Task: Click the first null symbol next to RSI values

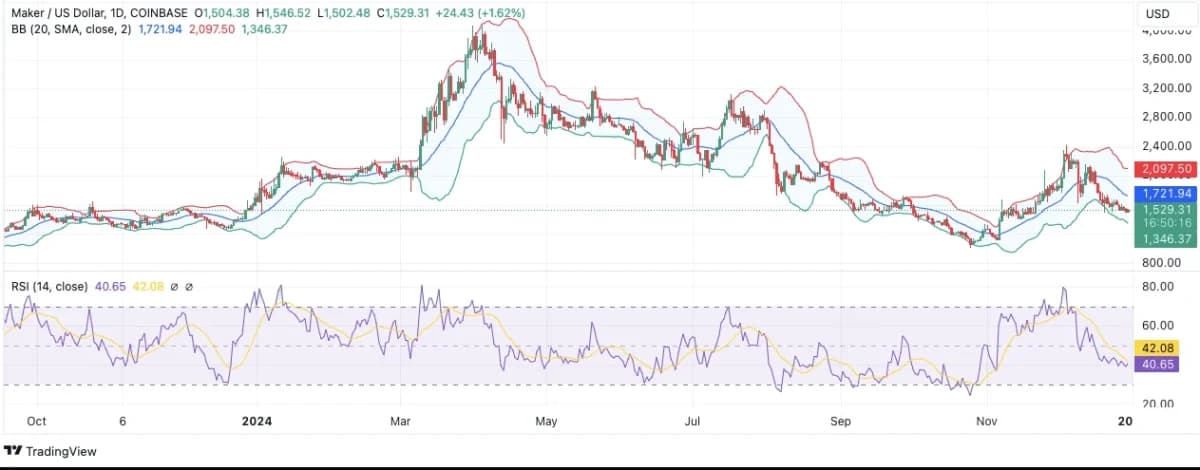Action: pyautogui.click(x=175, y=287)
